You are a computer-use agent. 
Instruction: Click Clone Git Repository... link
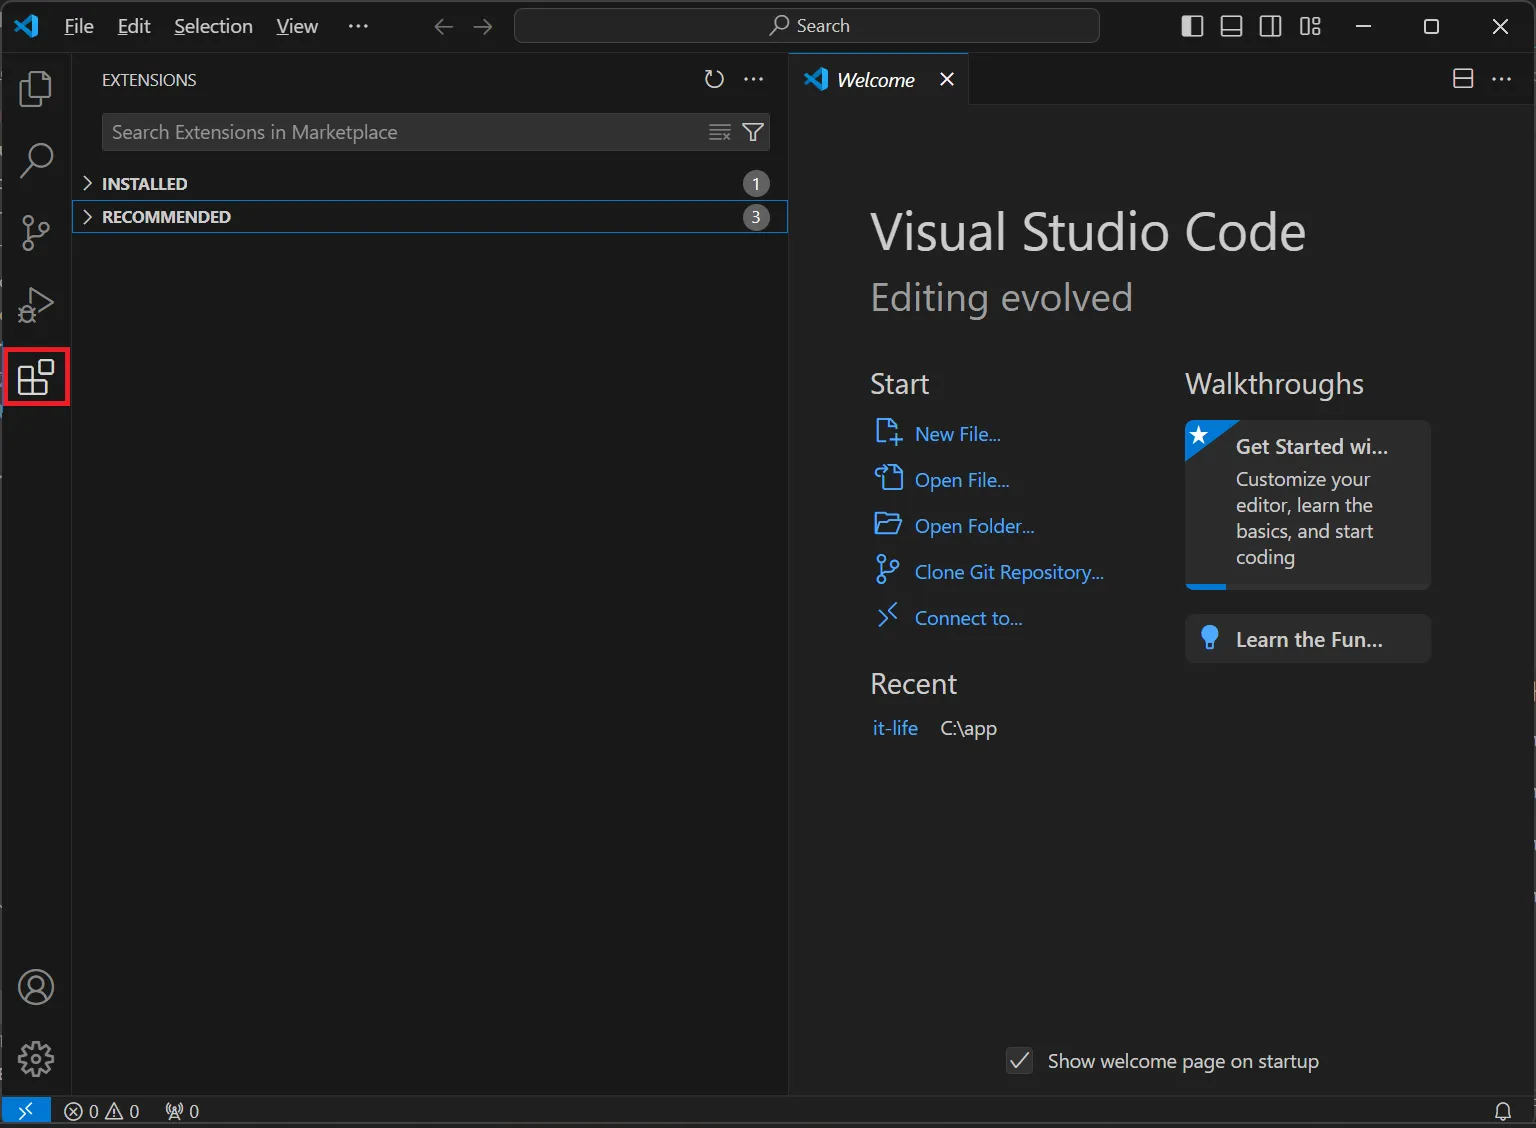click(1009, 572)
